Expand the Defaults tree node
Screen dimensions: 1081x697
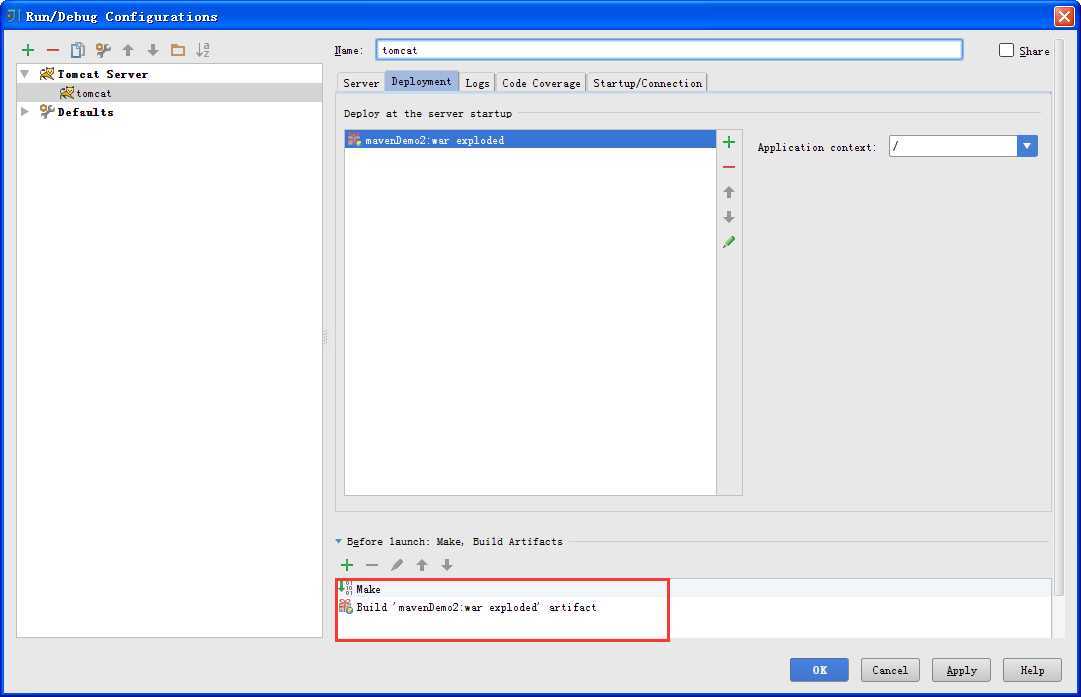pyautogui.click(x=25, y=111)
